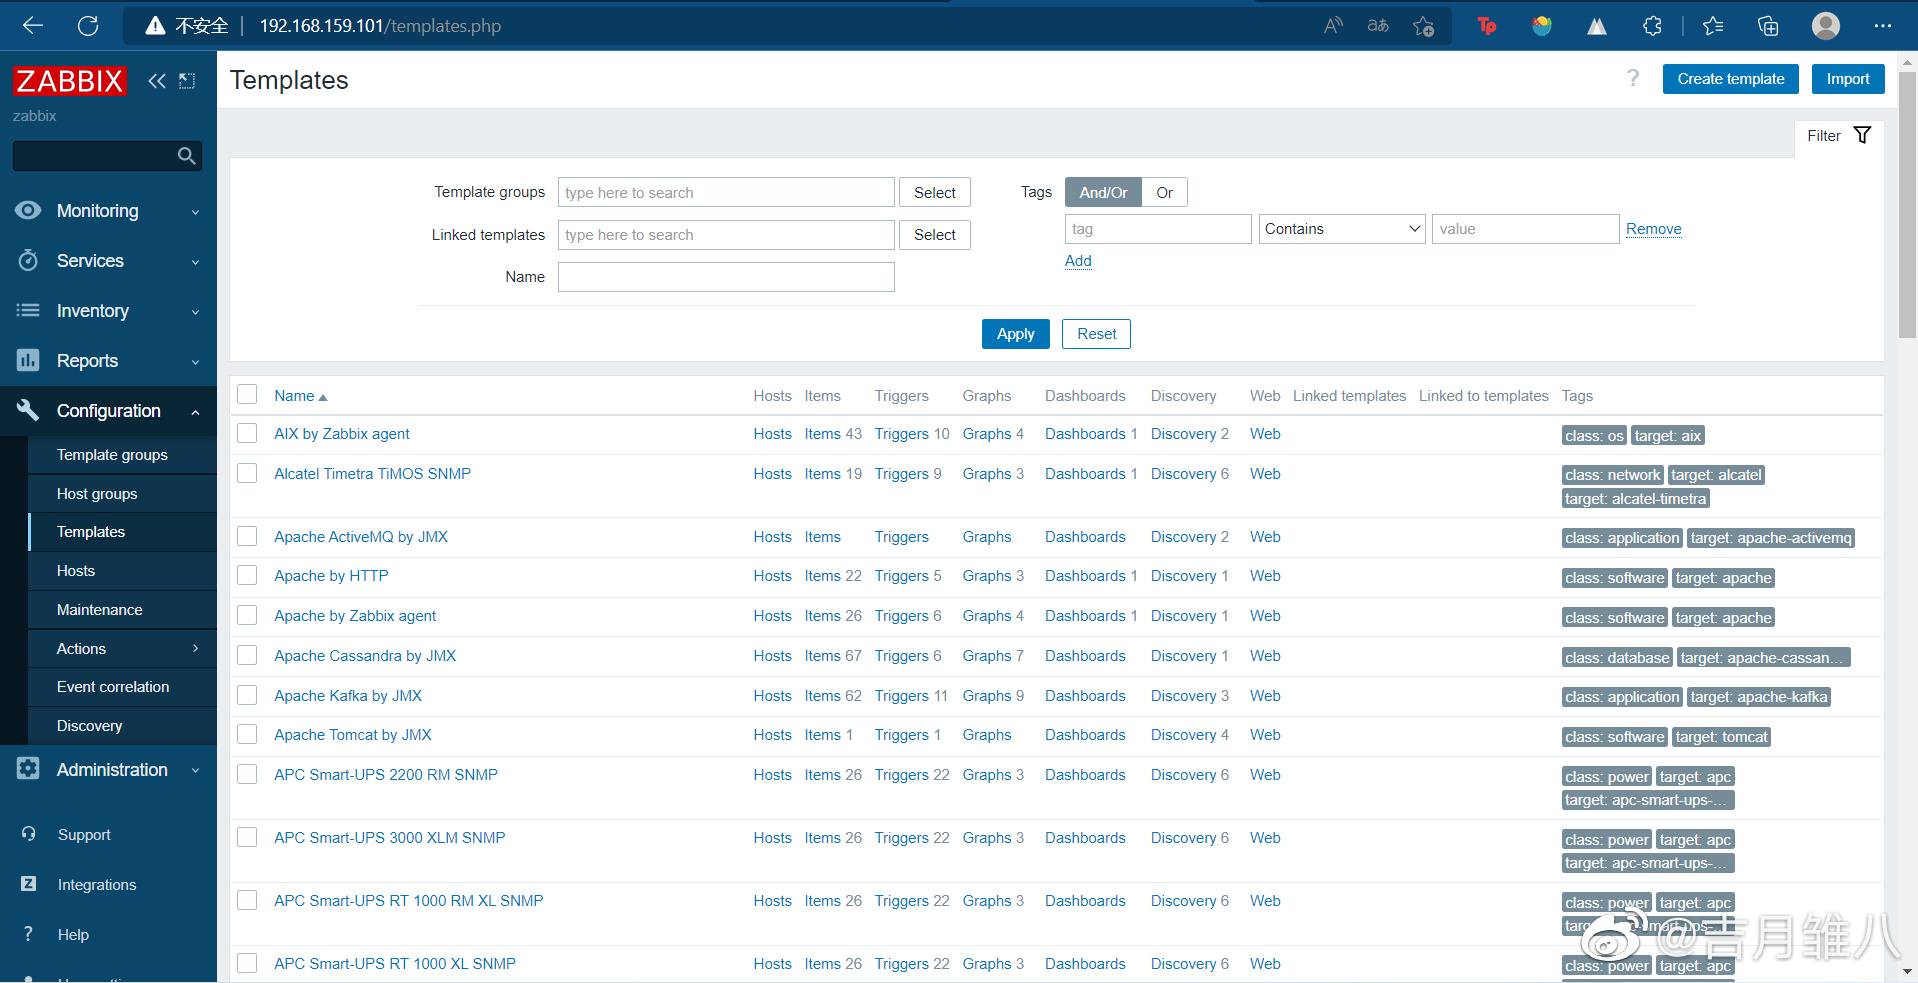Image resolution: width=1918 pixels, height=983 pixels.
Task: Select the And/Or tags mode
Action: [1103, 192]
